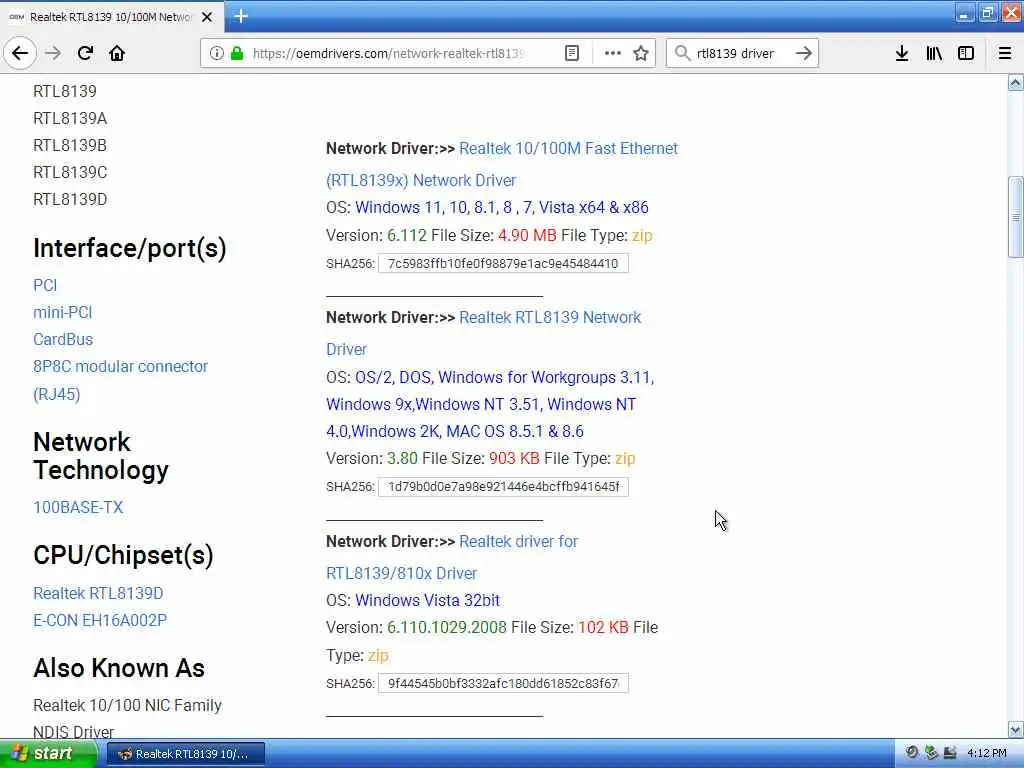Reload the current page
This screenshot has width=1024, height=768.
click(x=86, y=53)
